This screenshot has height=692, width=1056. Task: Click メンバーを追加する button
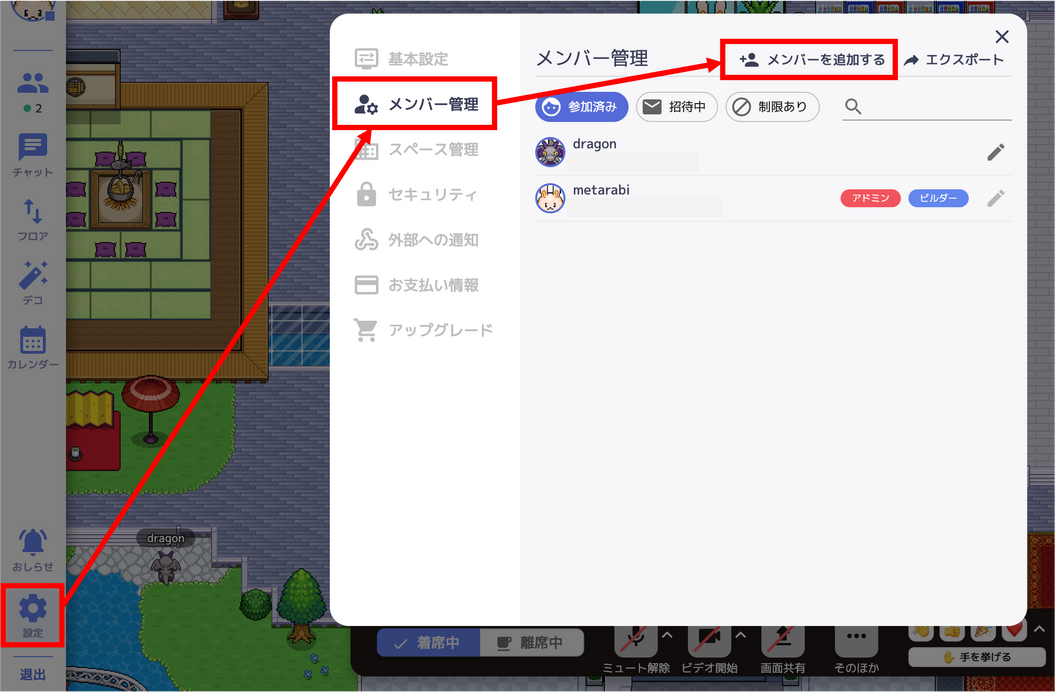tap(810, 60)
